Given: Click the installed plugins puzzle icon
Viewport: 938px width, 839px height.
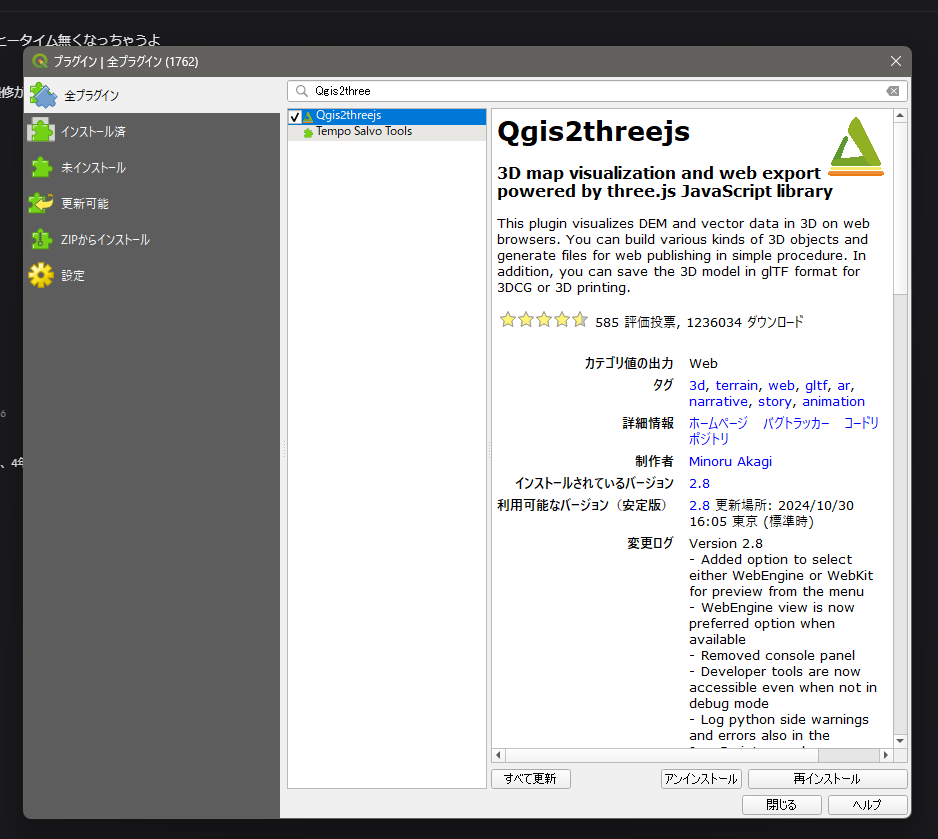Looking at the screenshot, I should 41,131.
